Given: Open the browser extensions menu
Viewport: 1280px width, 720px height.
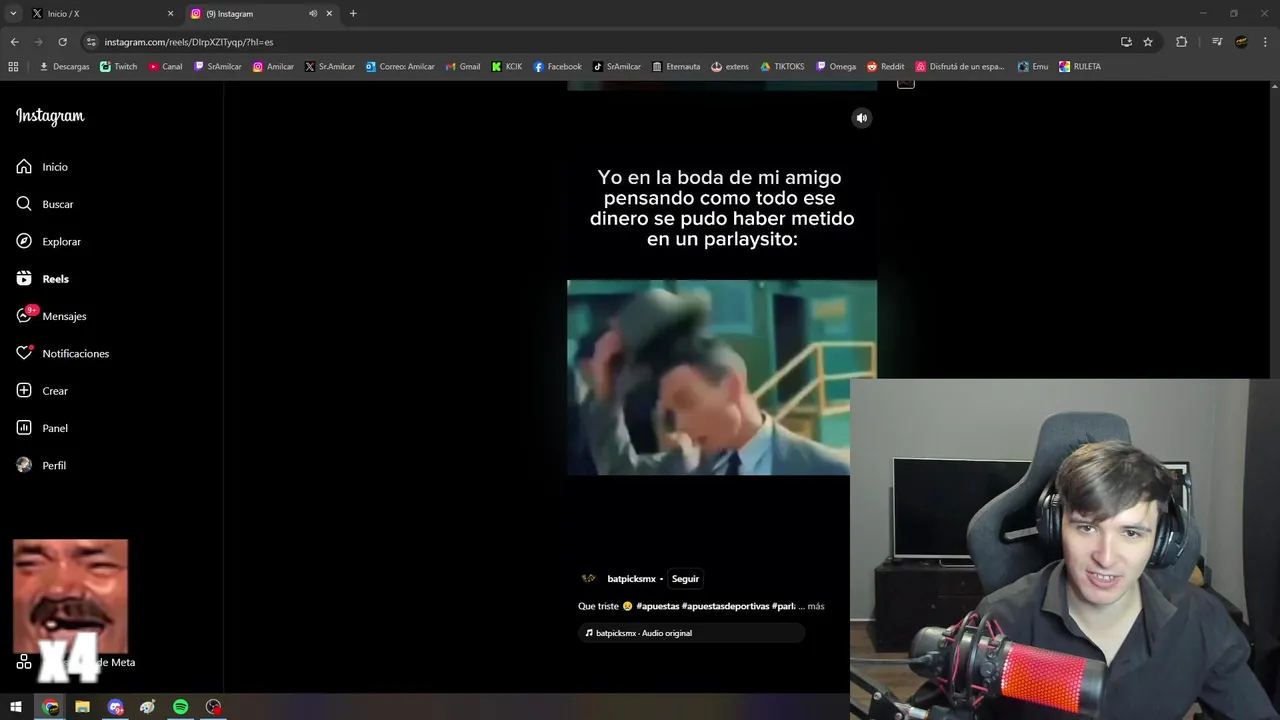Looking at the screenshot, I should pyautogui.click(x=1181, y=42).
